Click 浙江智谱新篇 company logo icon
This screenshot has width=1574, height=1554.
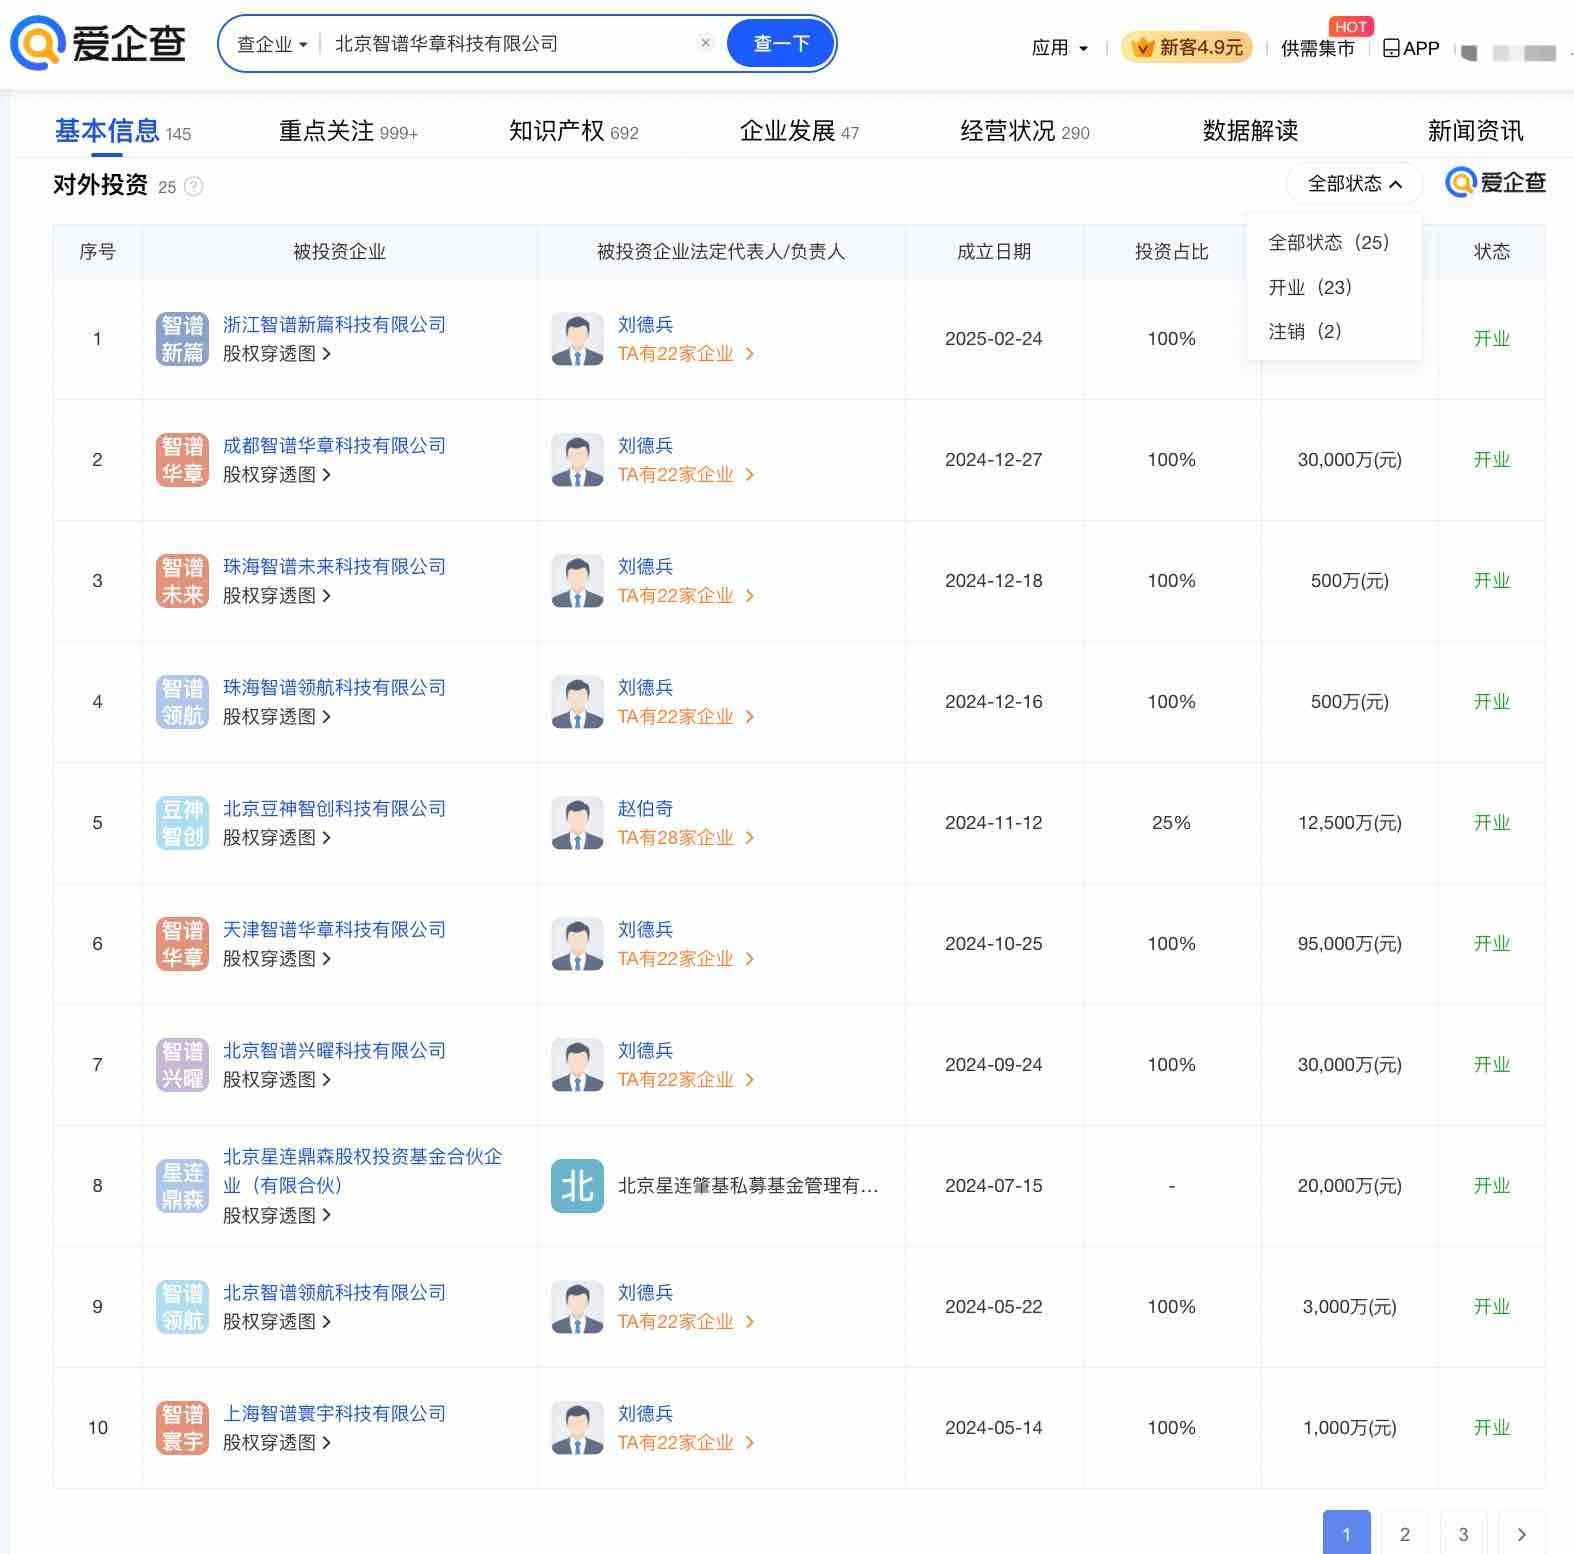pos(182,339)
